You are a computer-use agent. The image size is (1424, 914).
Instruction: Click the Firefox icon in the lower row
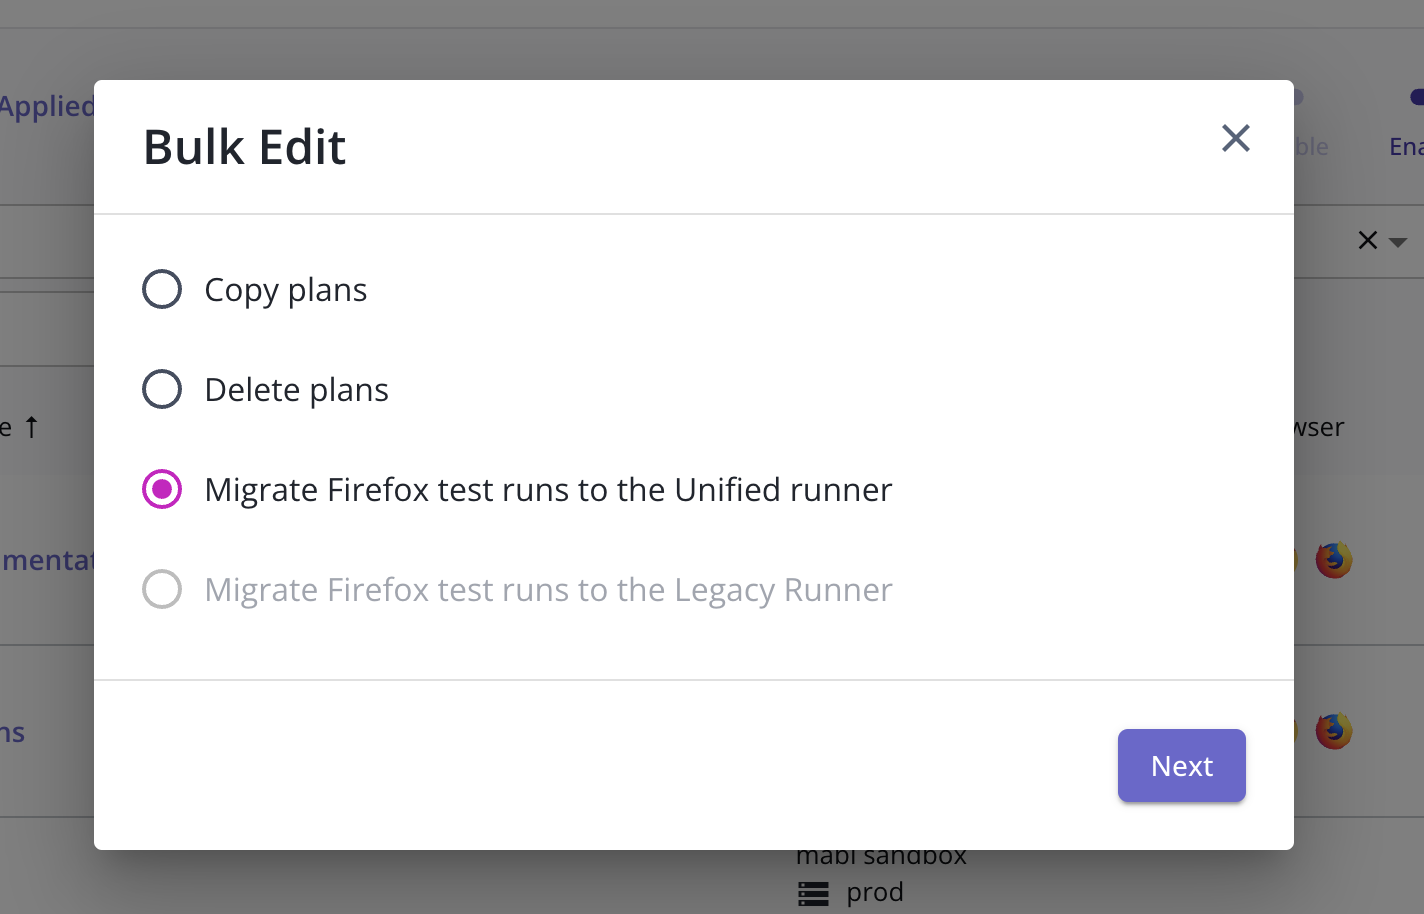pyautogui.click(x=1333, y=731)
